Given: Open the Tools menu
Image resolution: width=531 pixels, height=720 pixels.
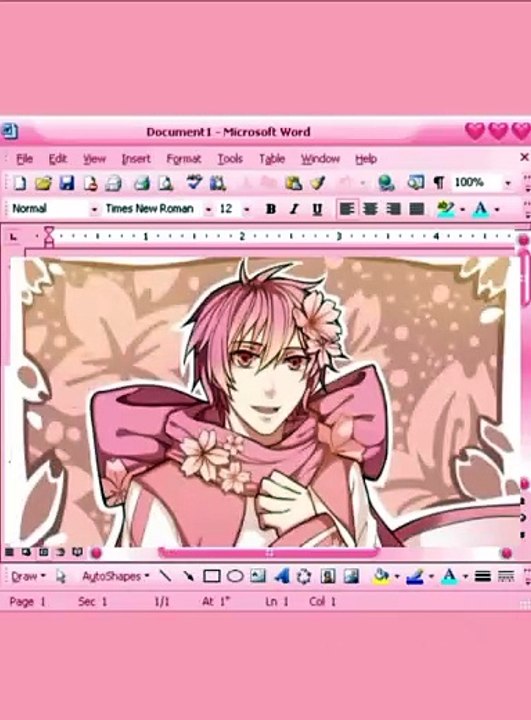Looking at the screenshot, I should click(230, 159).
